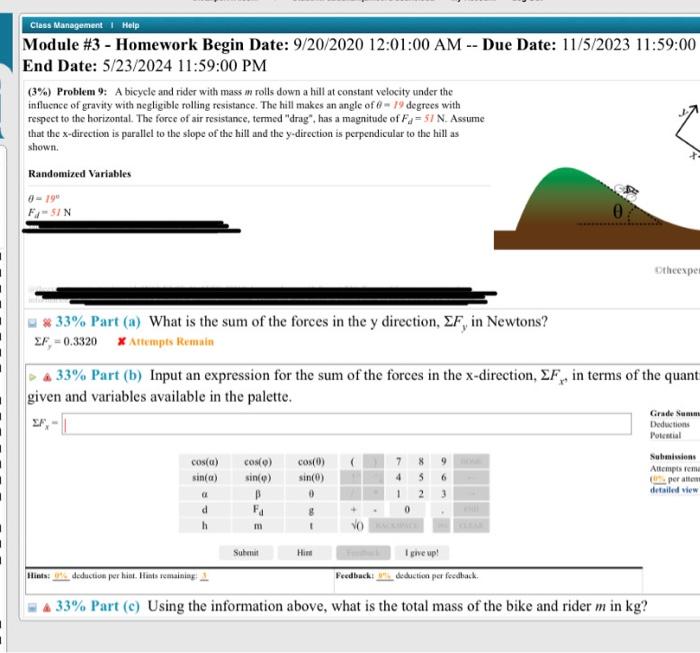Image resolution: width=700 pixels, height=653 pixels.
Task: Click the minus operator key
Action: click(375, 510)
